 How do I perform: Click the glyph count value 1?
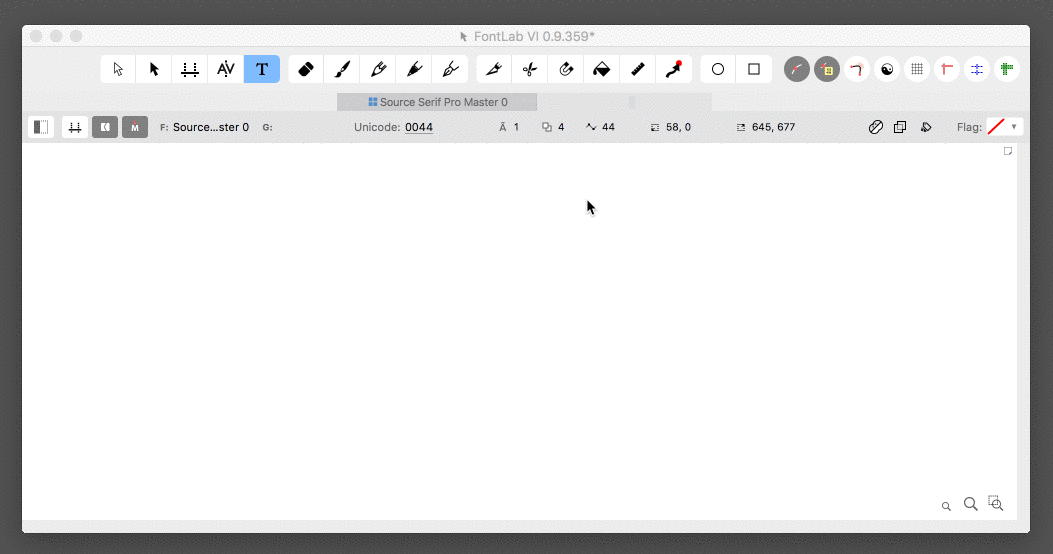pyautogui.click(x=516, y=127)
